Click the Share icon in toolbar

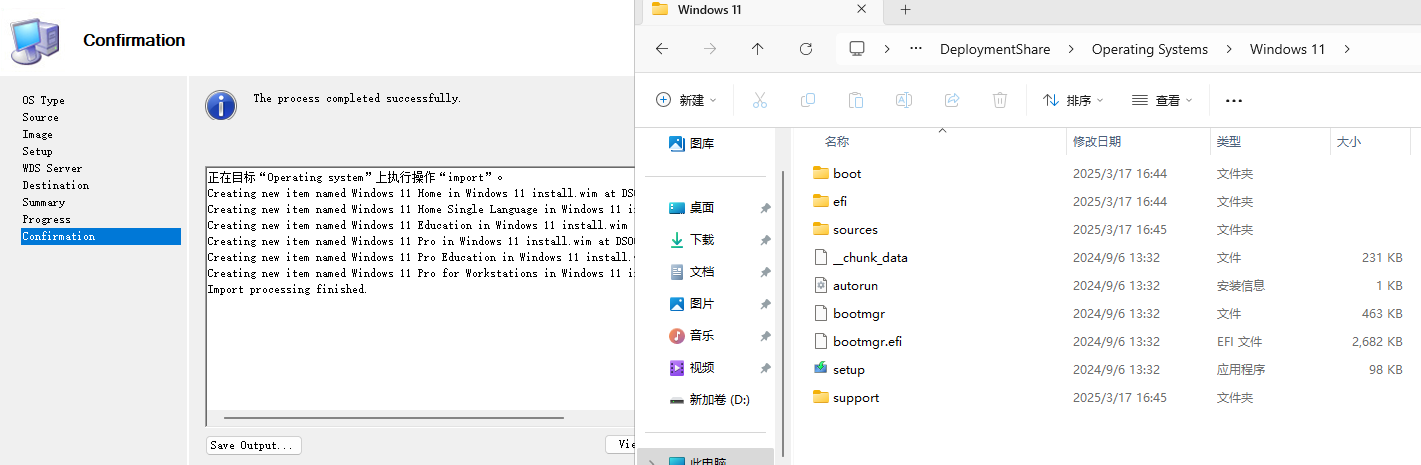pos(952,100)
